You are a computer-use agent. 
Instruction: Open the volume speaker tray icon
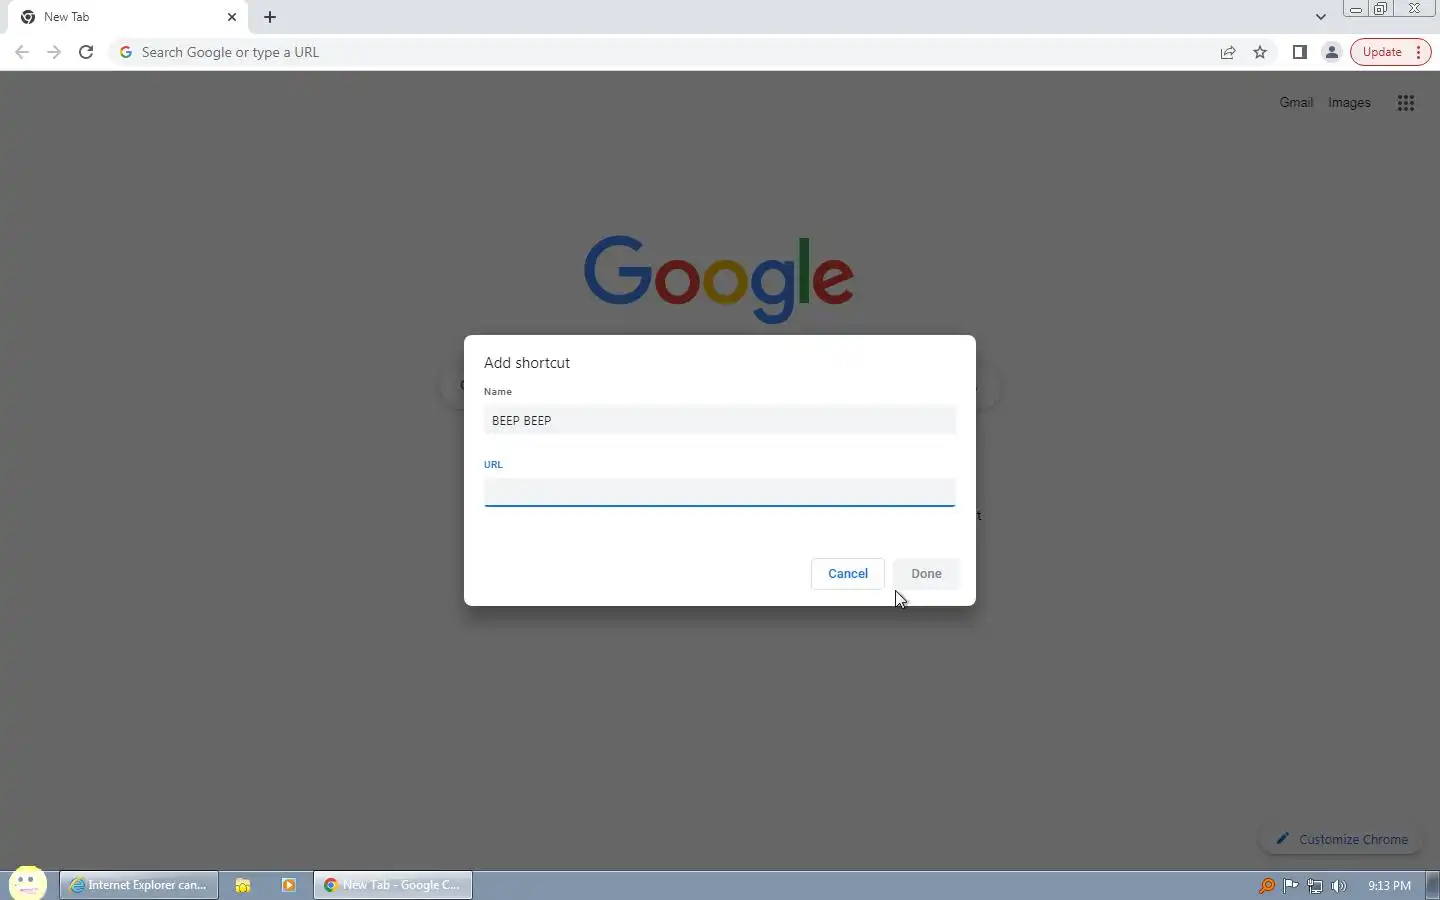(1339, 886)
